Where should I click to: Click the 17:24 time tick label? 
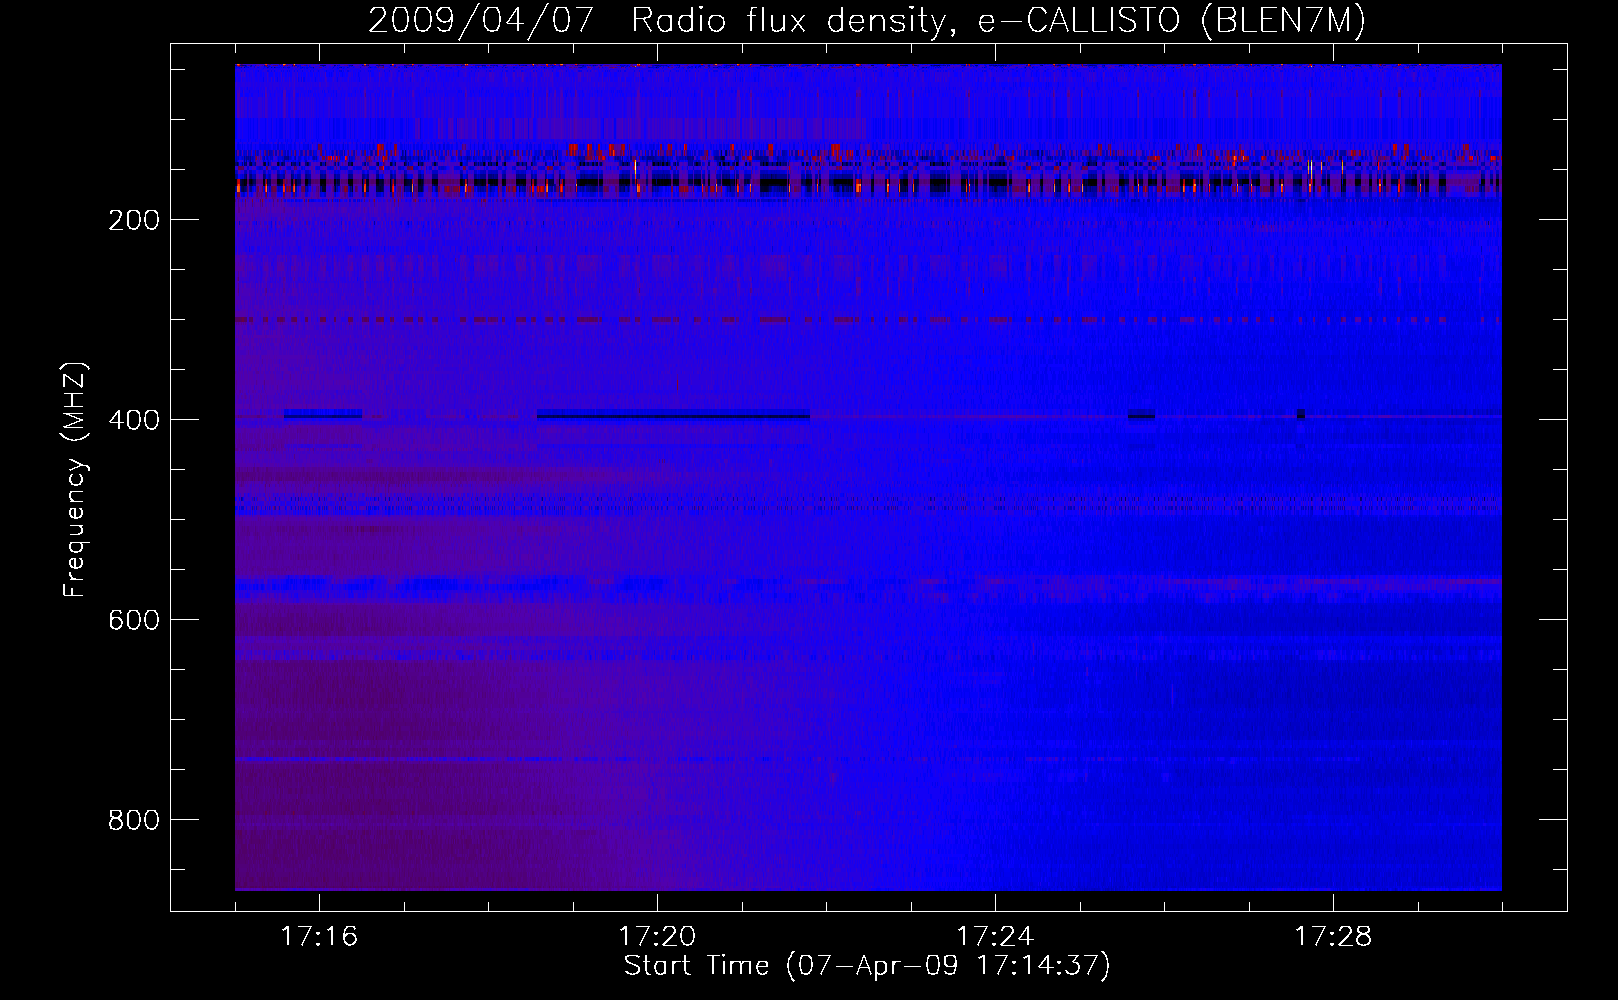995,937
